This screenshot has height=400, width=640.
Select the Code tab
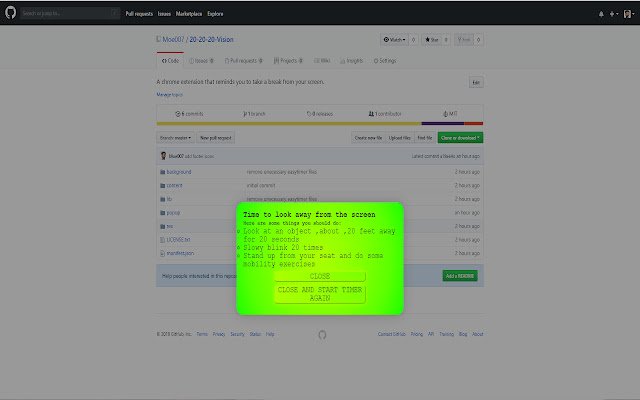[170, 61]
